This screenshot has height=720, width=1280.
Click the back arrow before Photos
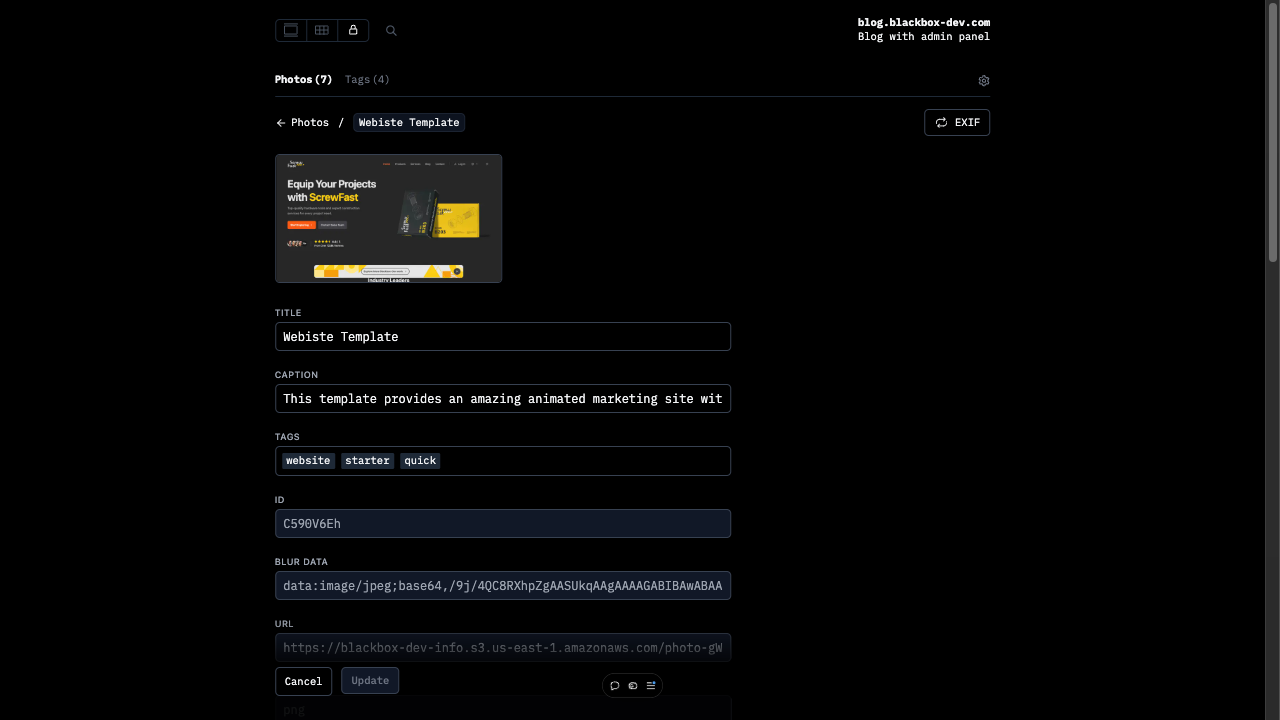coord(281,123)
